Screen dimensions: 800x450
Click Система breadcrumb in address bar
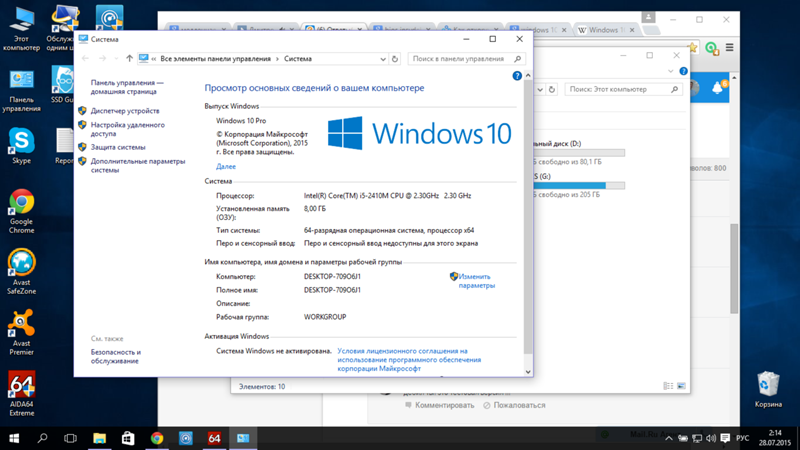(297, 59)
